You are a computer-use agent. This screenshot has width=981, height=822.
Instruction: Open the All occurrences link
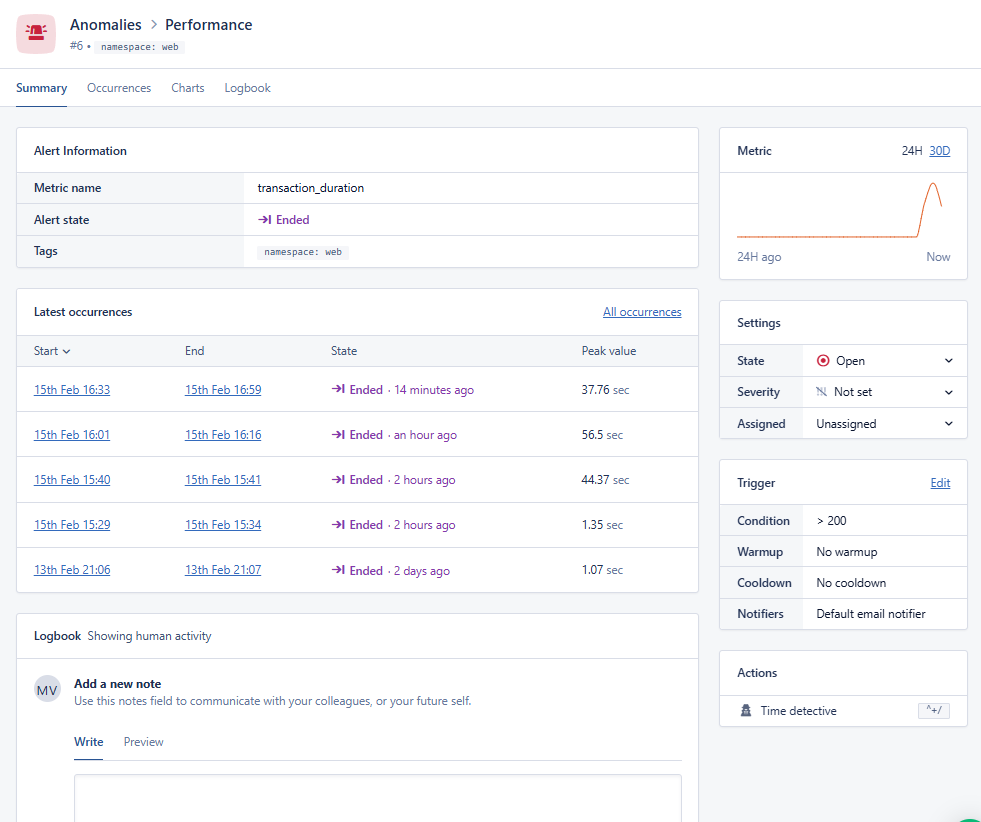pyautogui.click(x=642, y=312)
